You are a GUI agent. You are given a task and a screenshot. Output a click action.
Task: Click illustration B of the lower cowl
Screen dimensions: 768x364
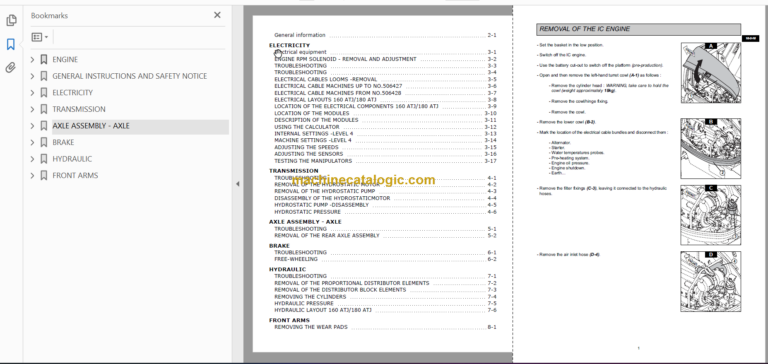tap(710, 148)
